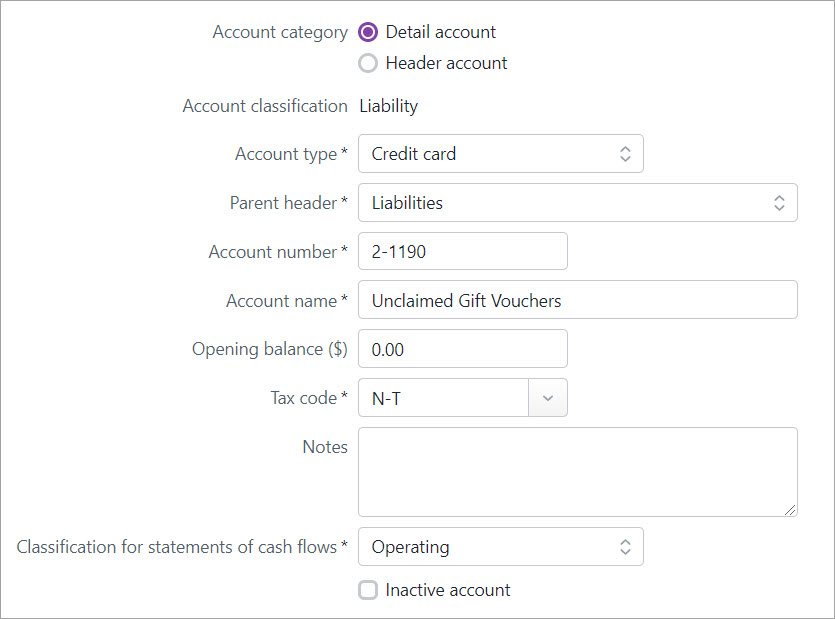
Task: Select the Detail account radio button
Action: click(368, 31)
